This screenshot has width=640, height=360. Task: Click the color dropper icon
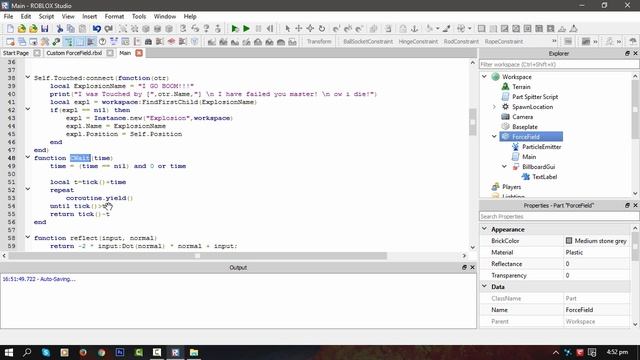point(447,29)
